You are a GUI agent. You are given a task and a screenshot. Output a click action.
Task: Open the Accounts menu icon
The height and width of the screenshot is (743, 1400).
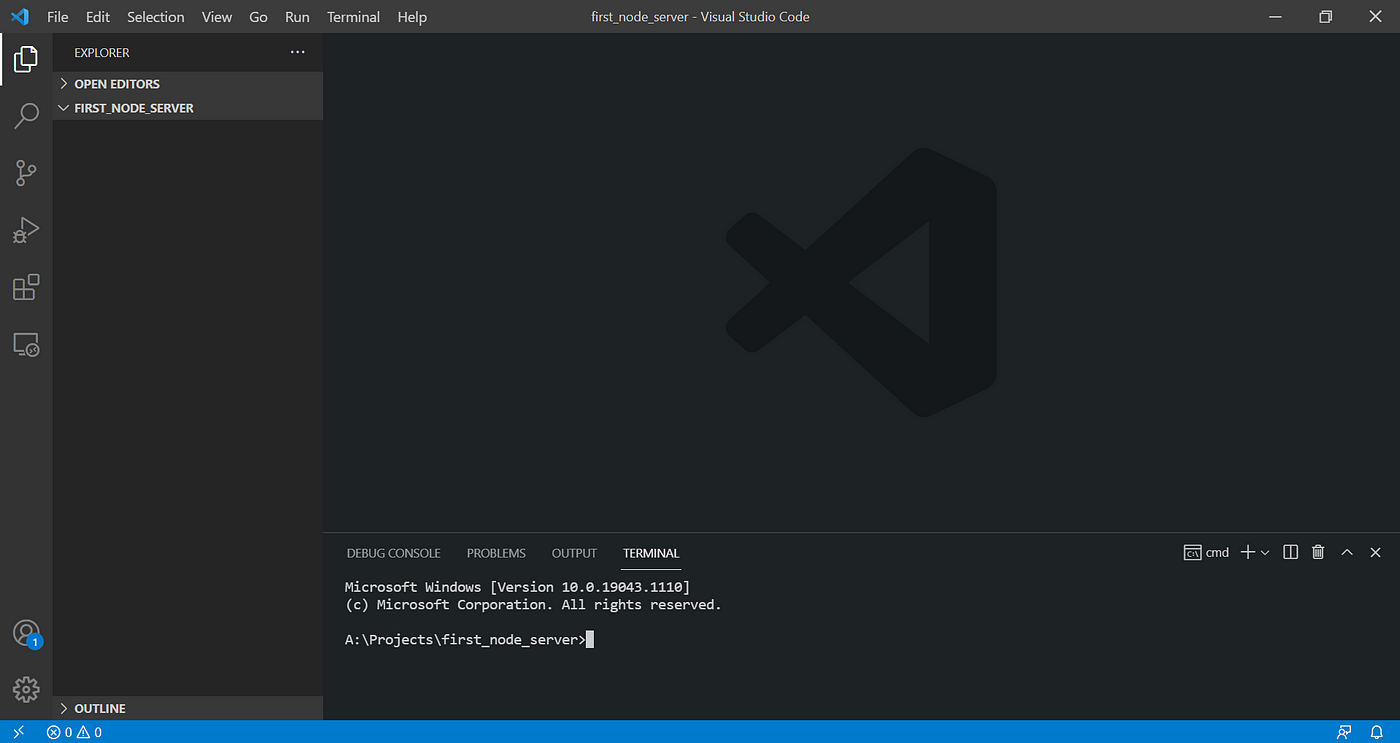26,634
